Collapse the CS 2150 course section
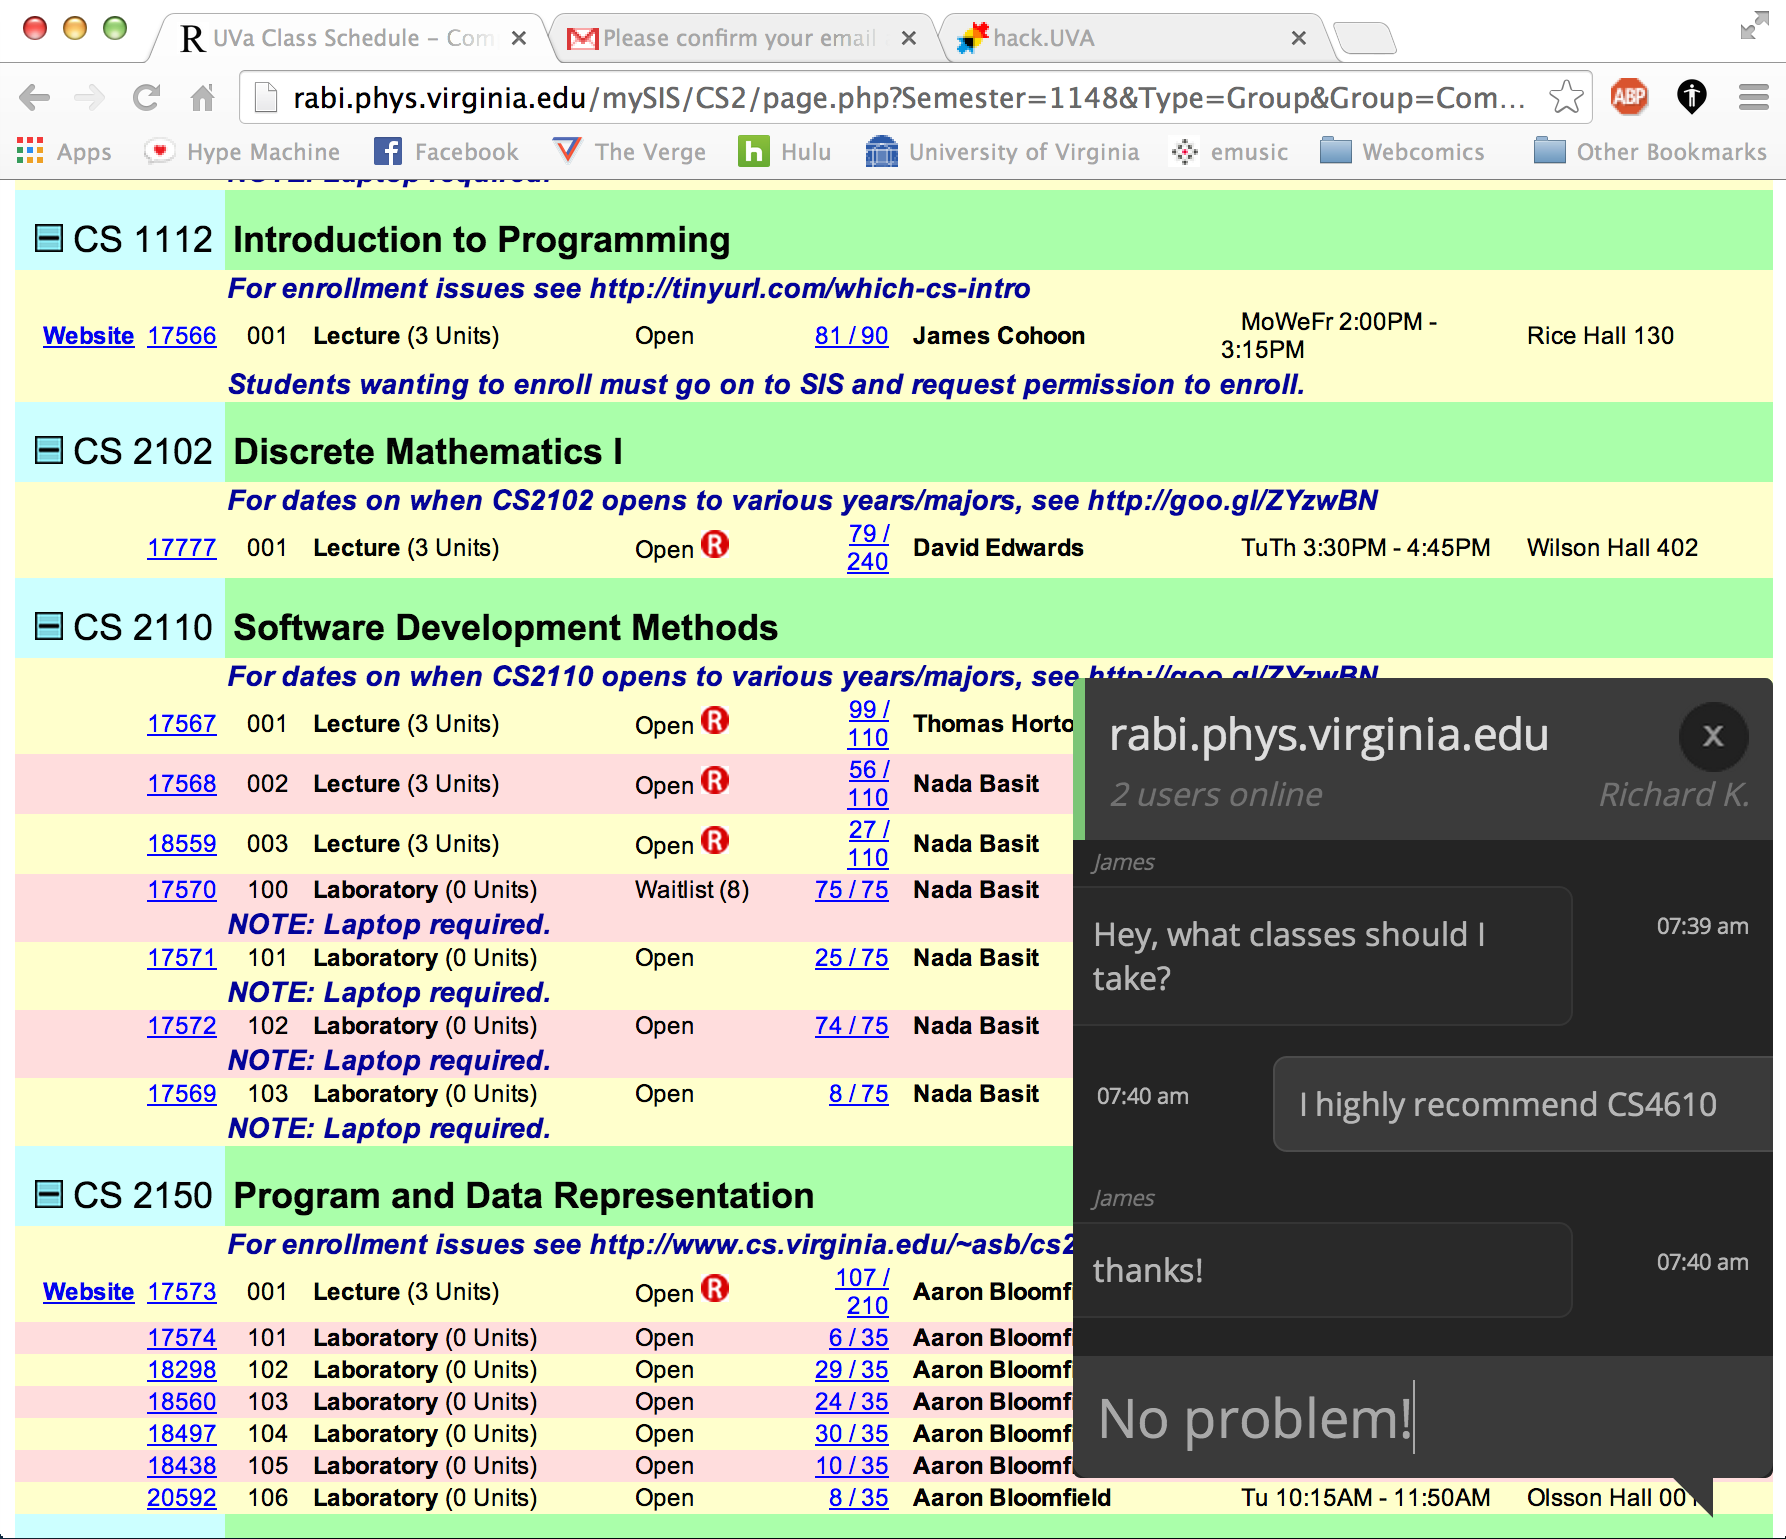This screenshot has height=1539, width=1786. coord(48,1194)
